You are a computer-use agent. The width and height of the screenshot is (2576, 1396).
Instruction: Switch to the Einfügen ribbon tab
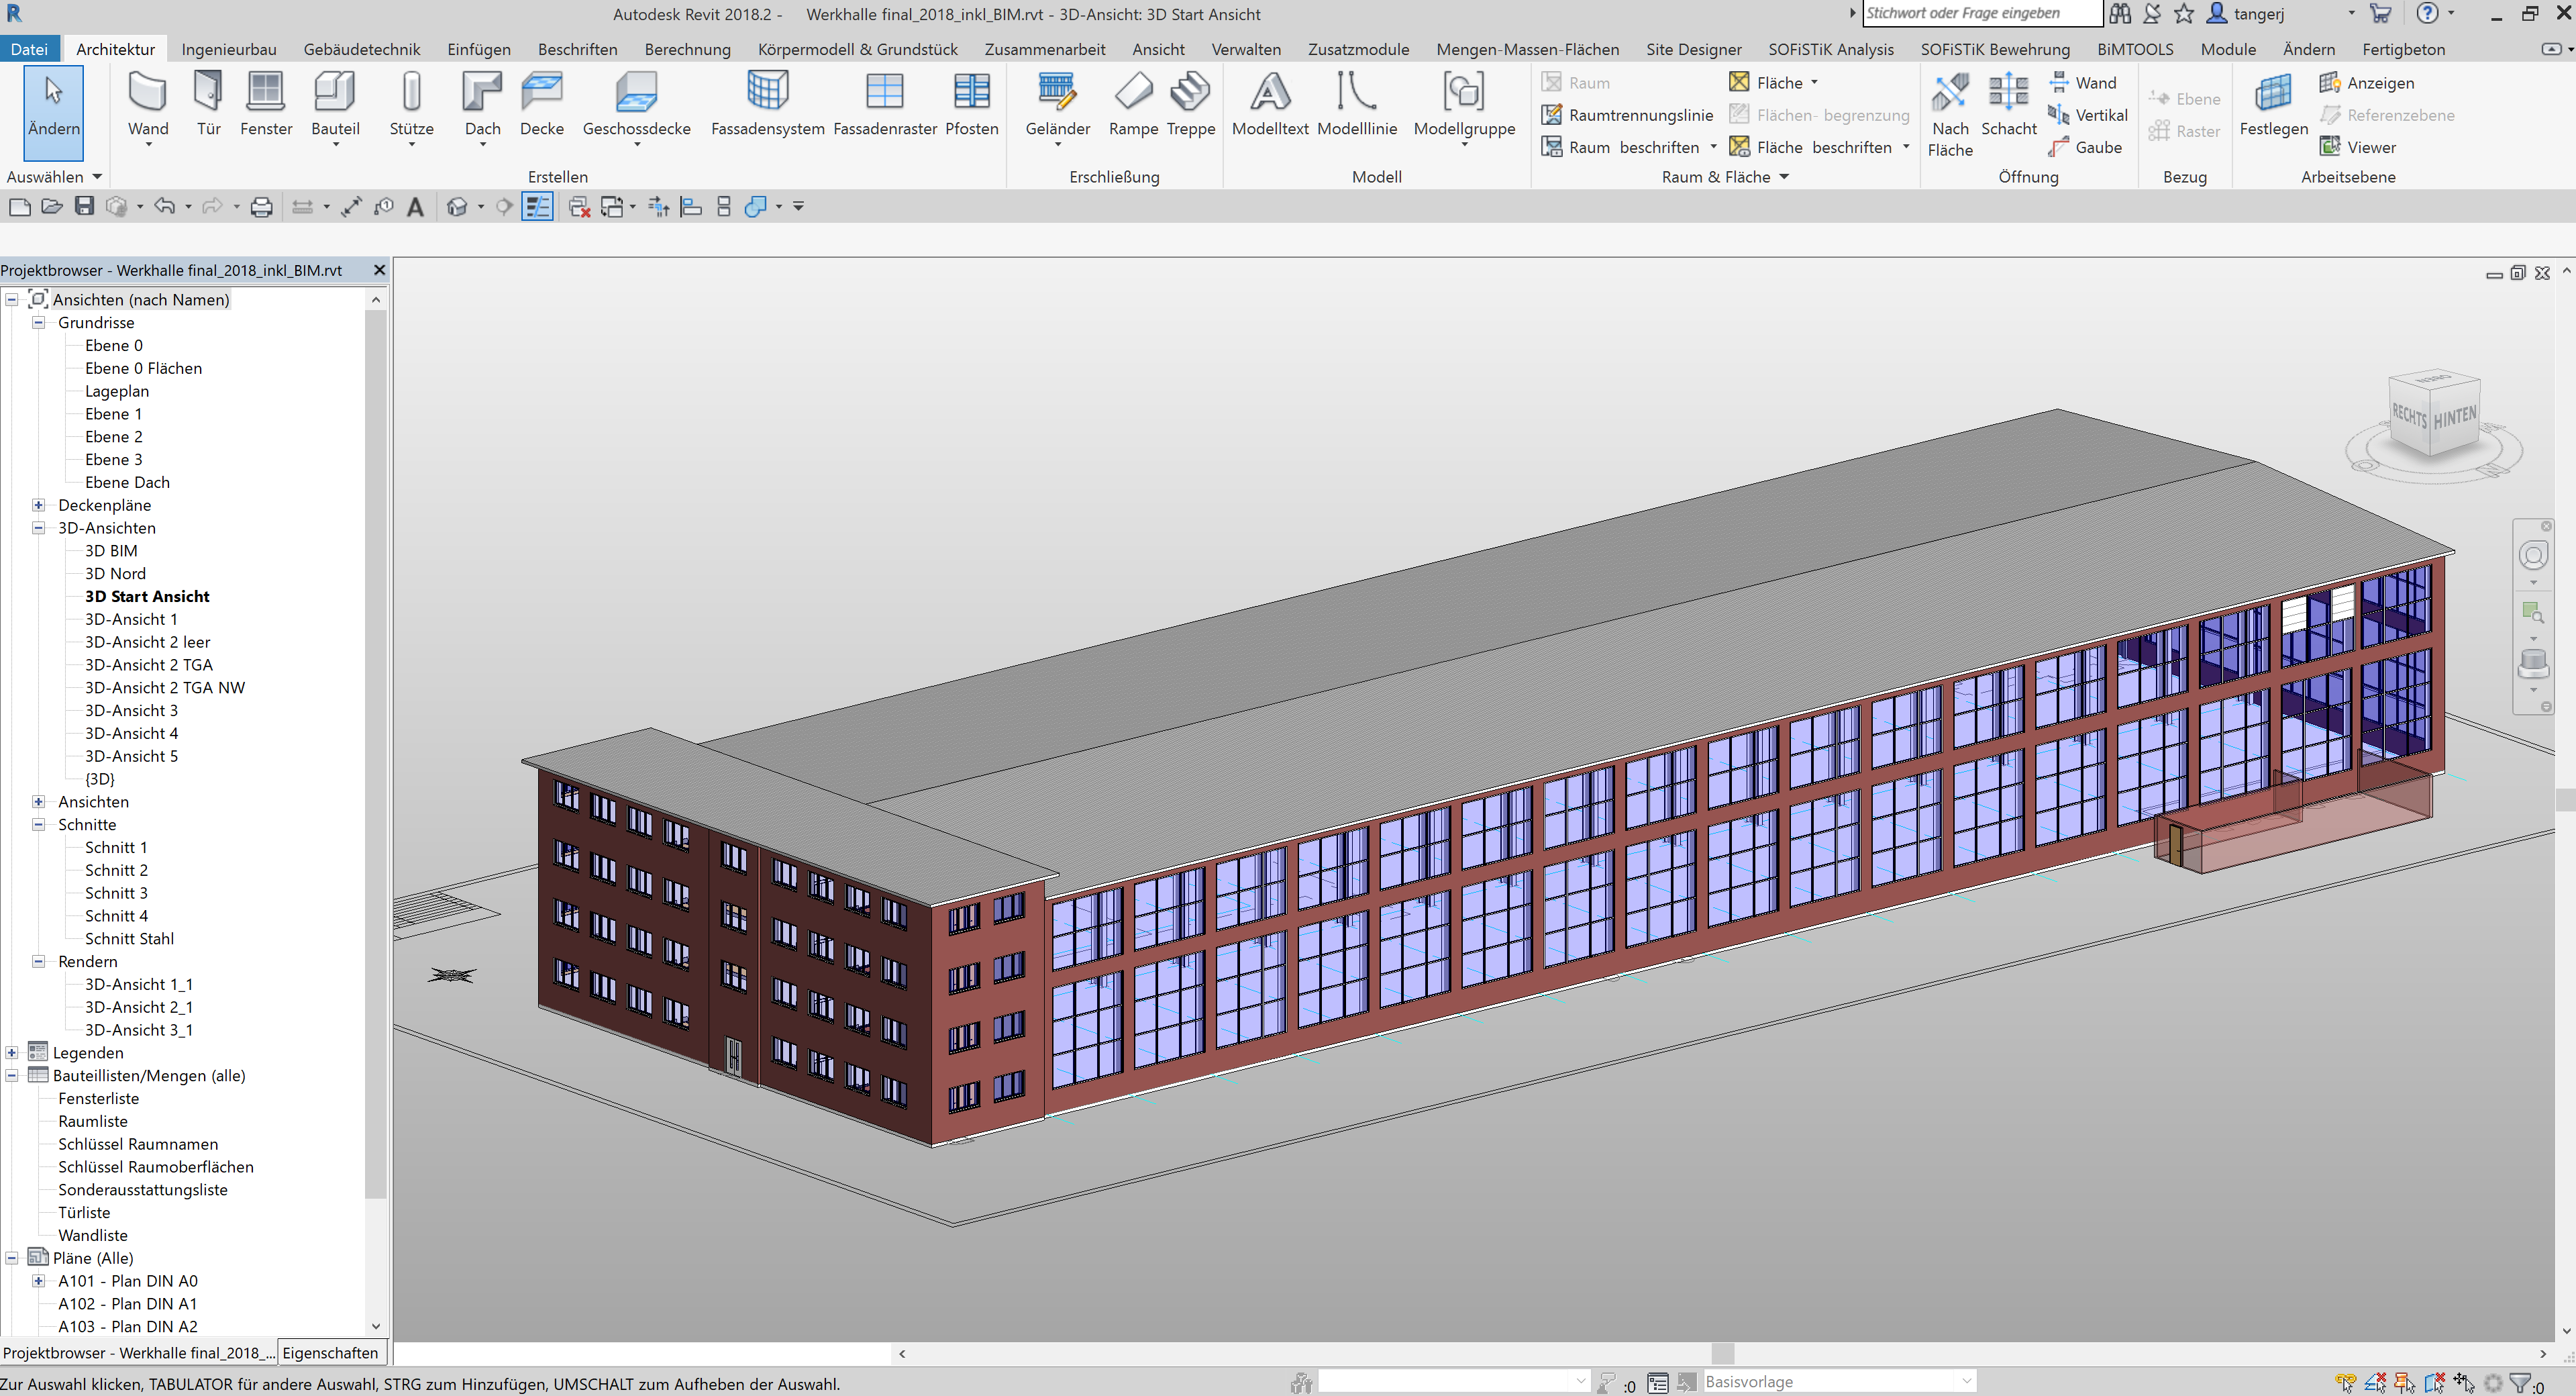point(478,48)
